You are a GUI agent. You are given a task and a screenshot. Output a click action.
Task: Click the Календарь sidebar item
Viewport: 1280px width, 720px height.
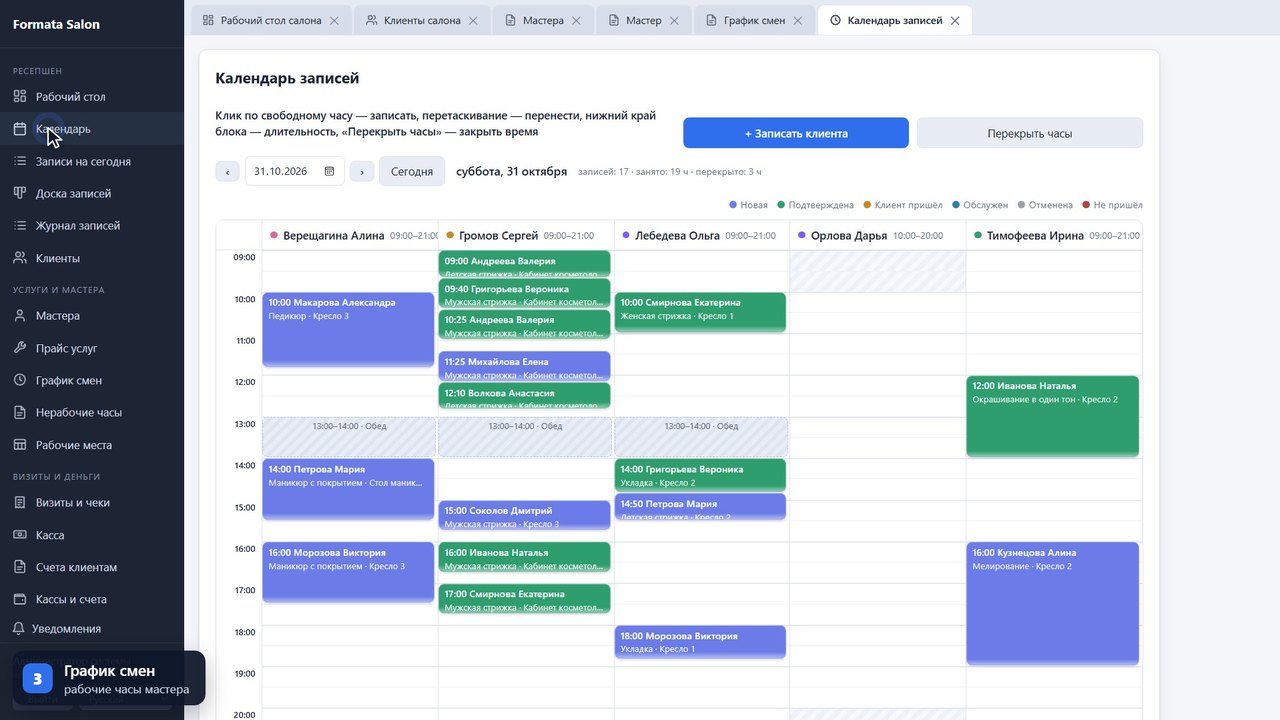coord(92,129)
